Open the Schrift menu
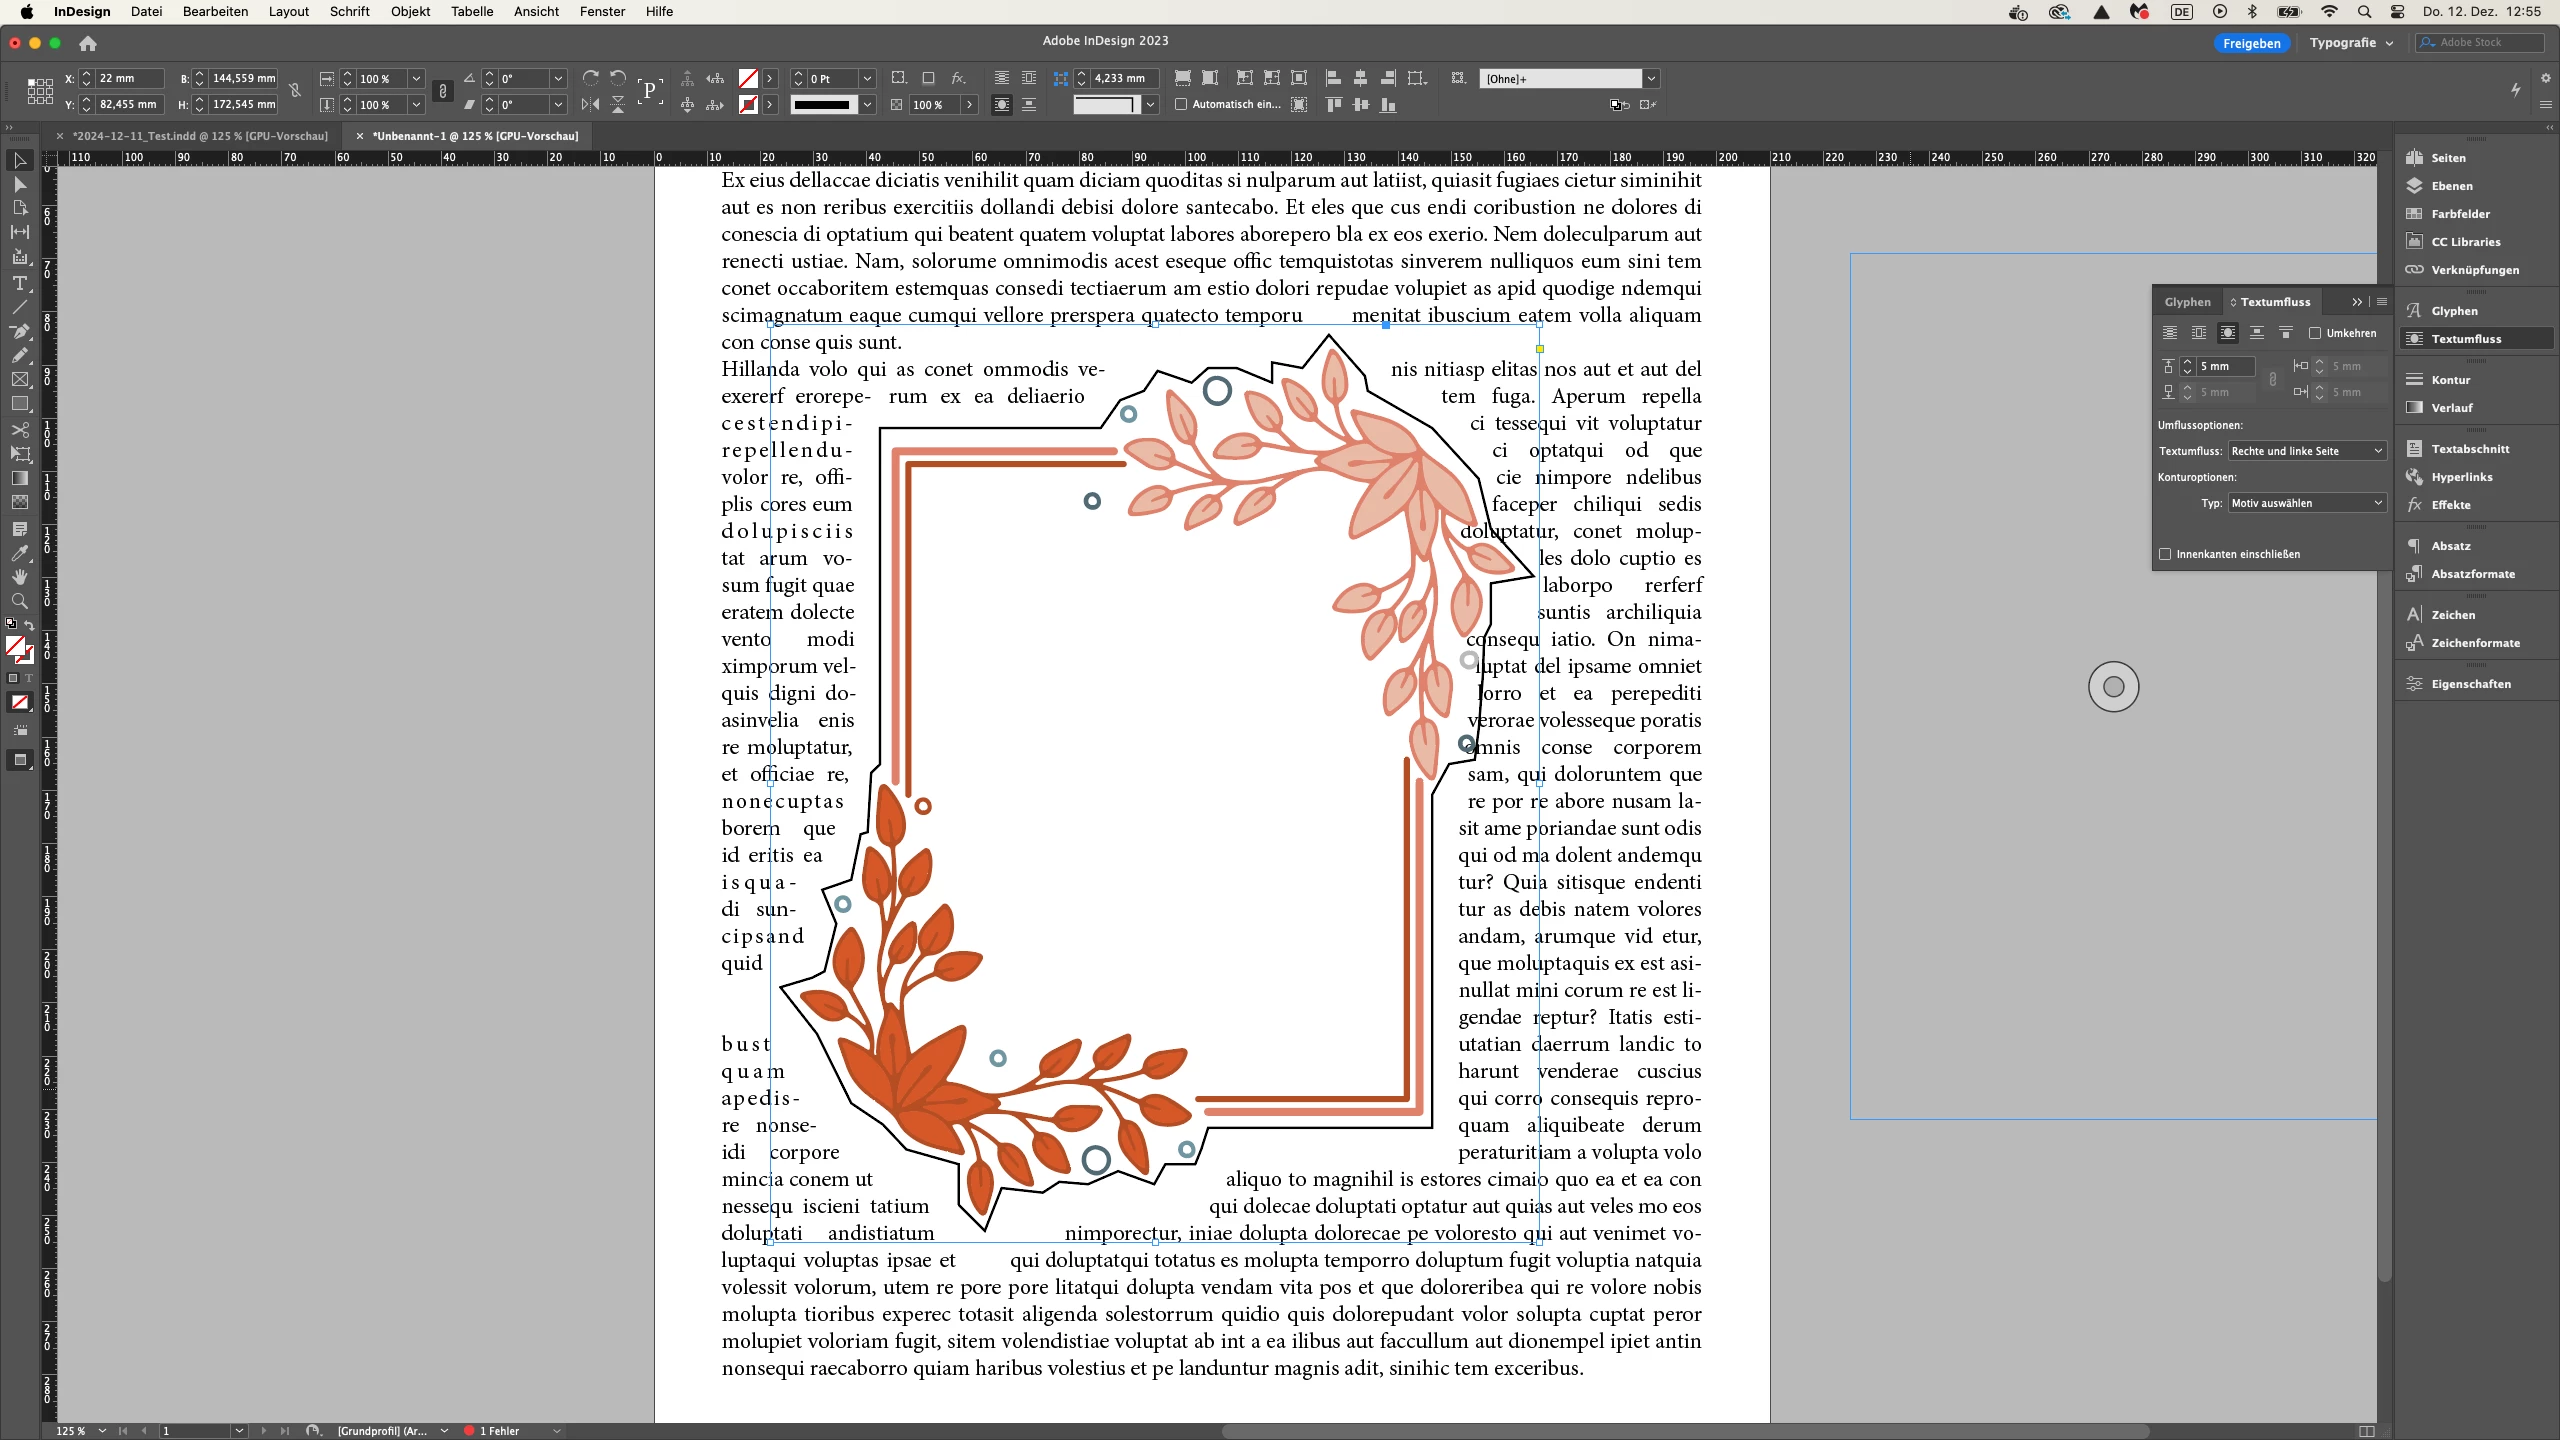 [349, 11]
